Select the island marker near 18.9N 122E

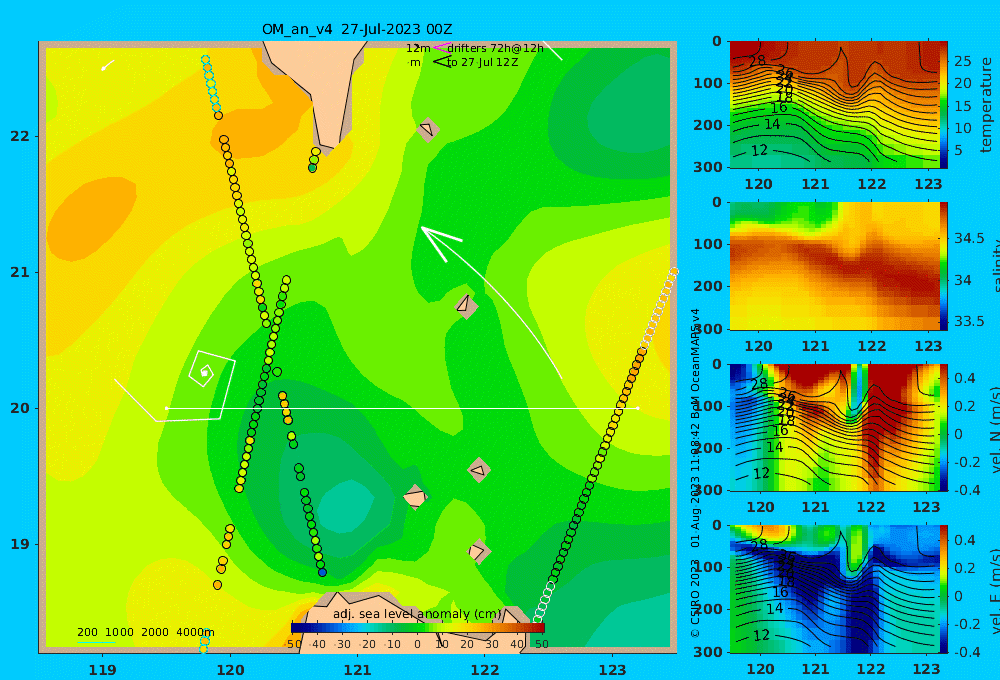point(478,551)
